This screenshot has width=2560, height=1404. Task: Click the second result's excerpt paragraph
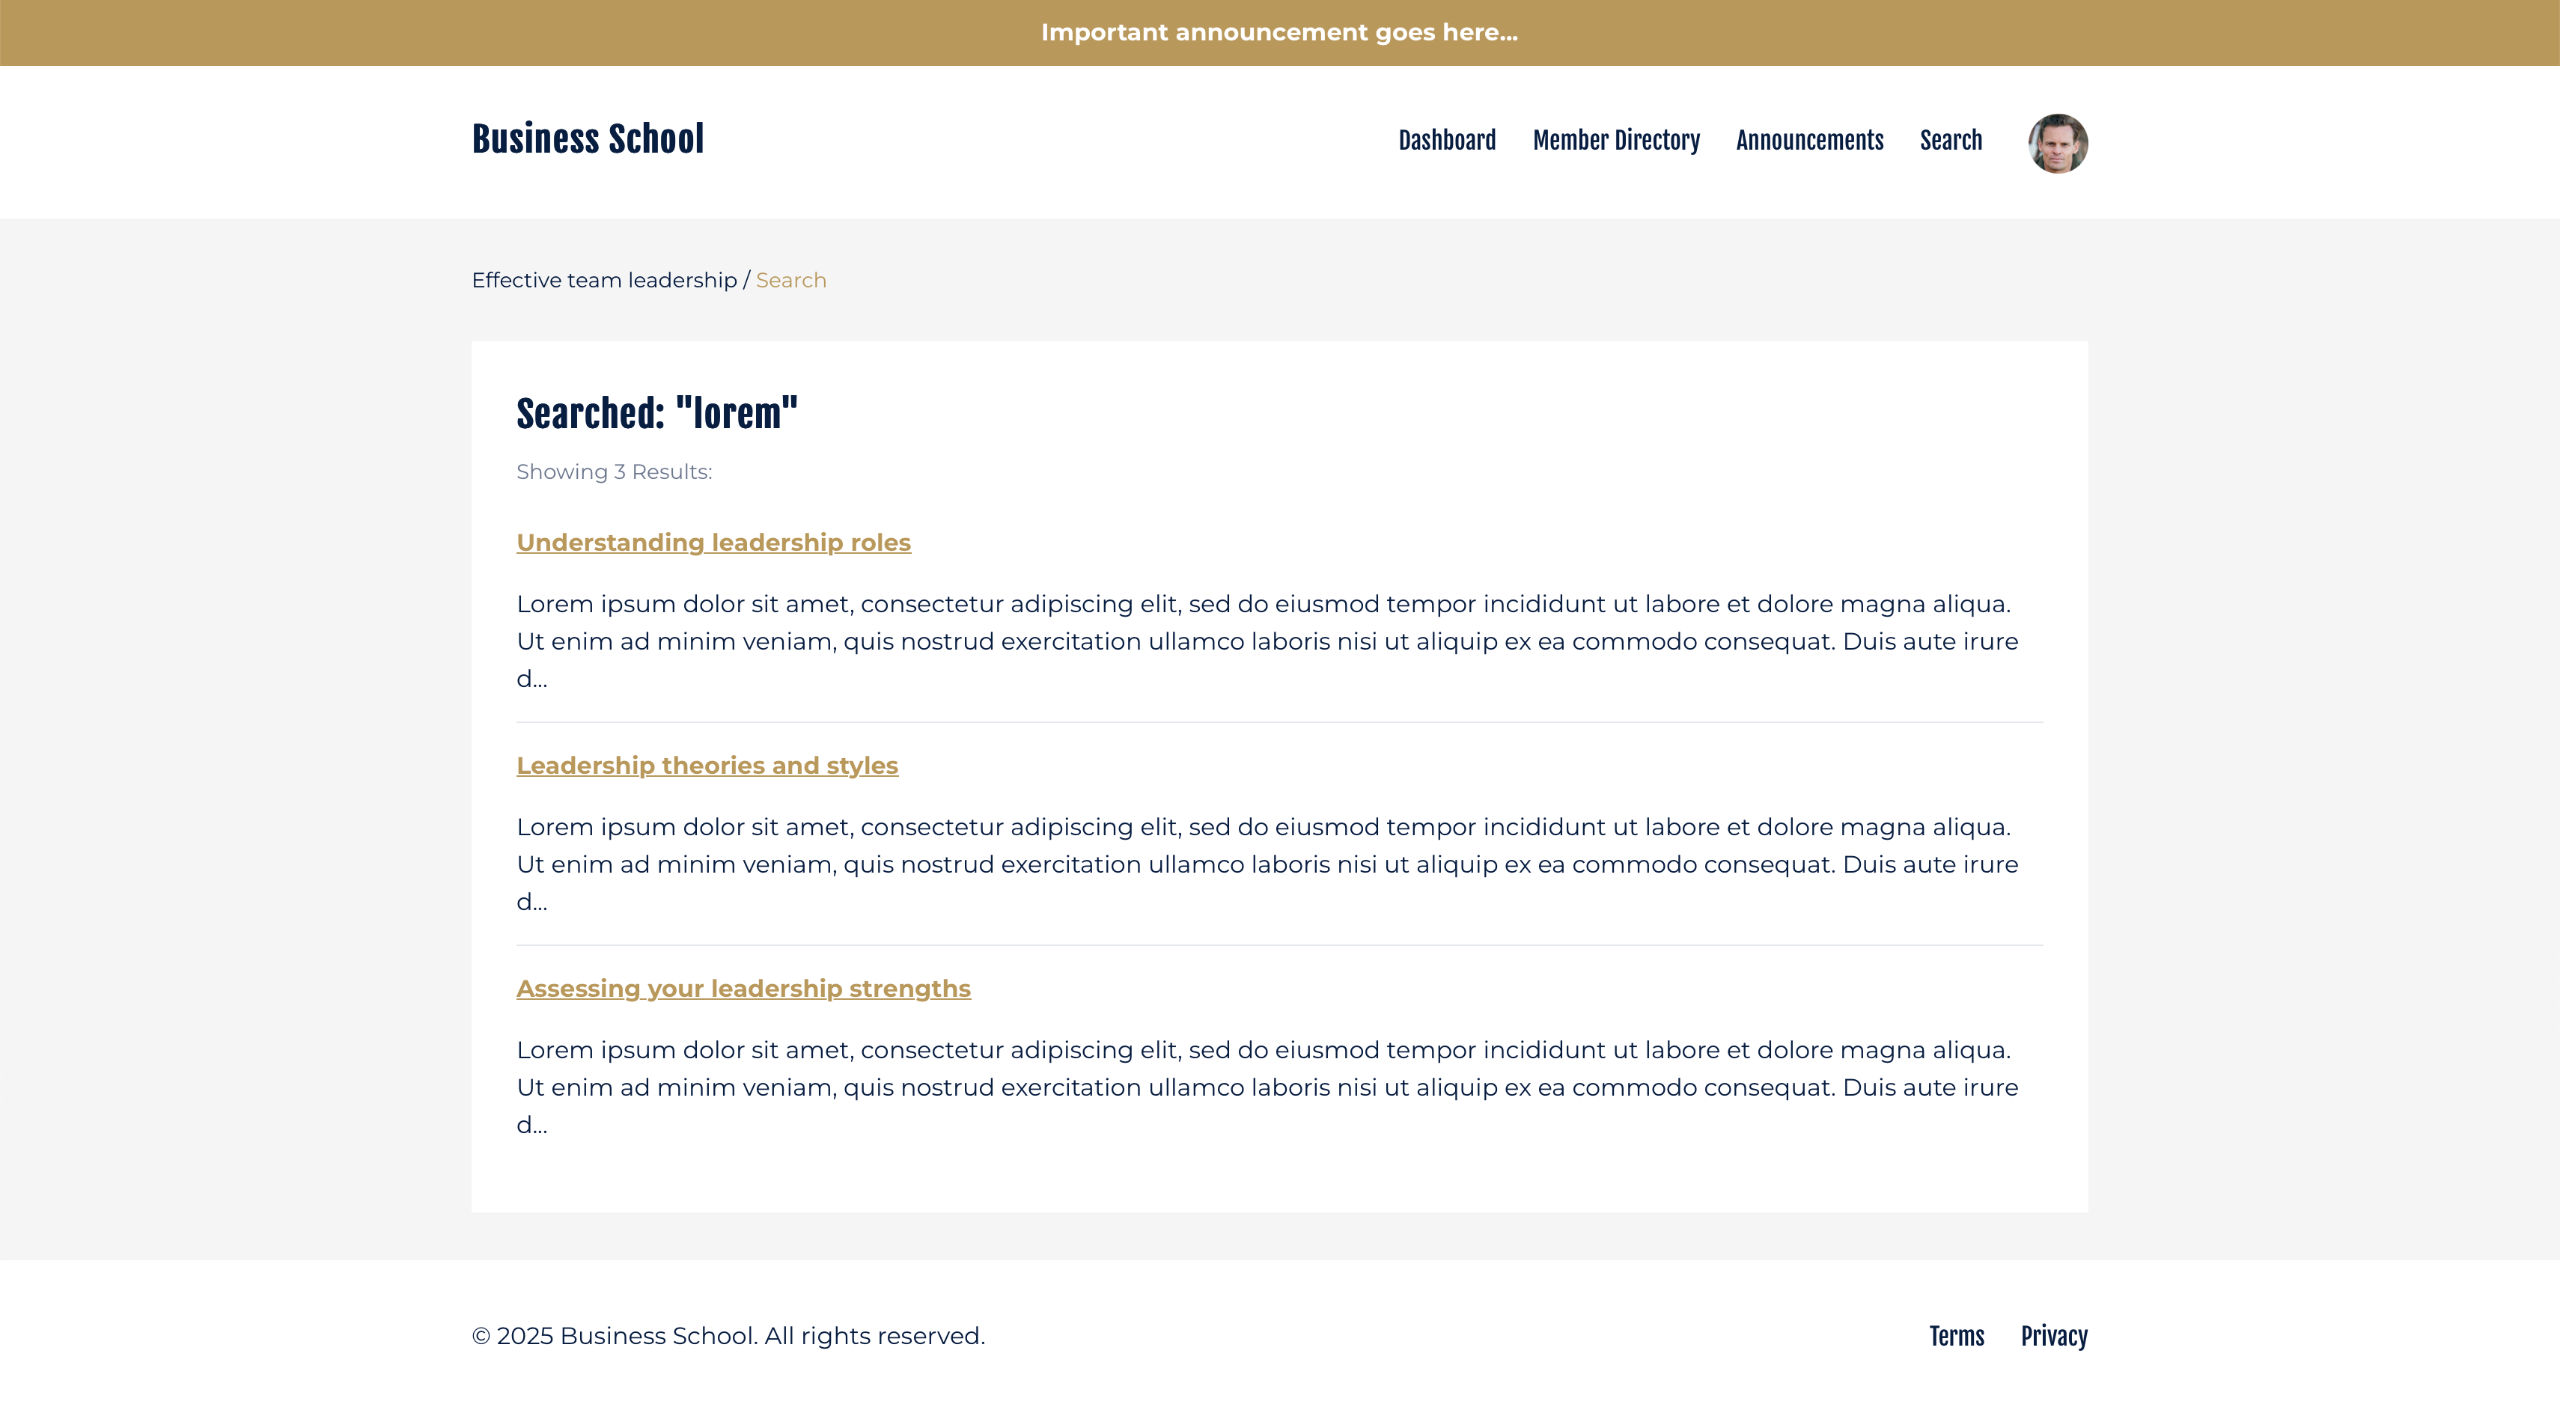[x=1266, y=863]
